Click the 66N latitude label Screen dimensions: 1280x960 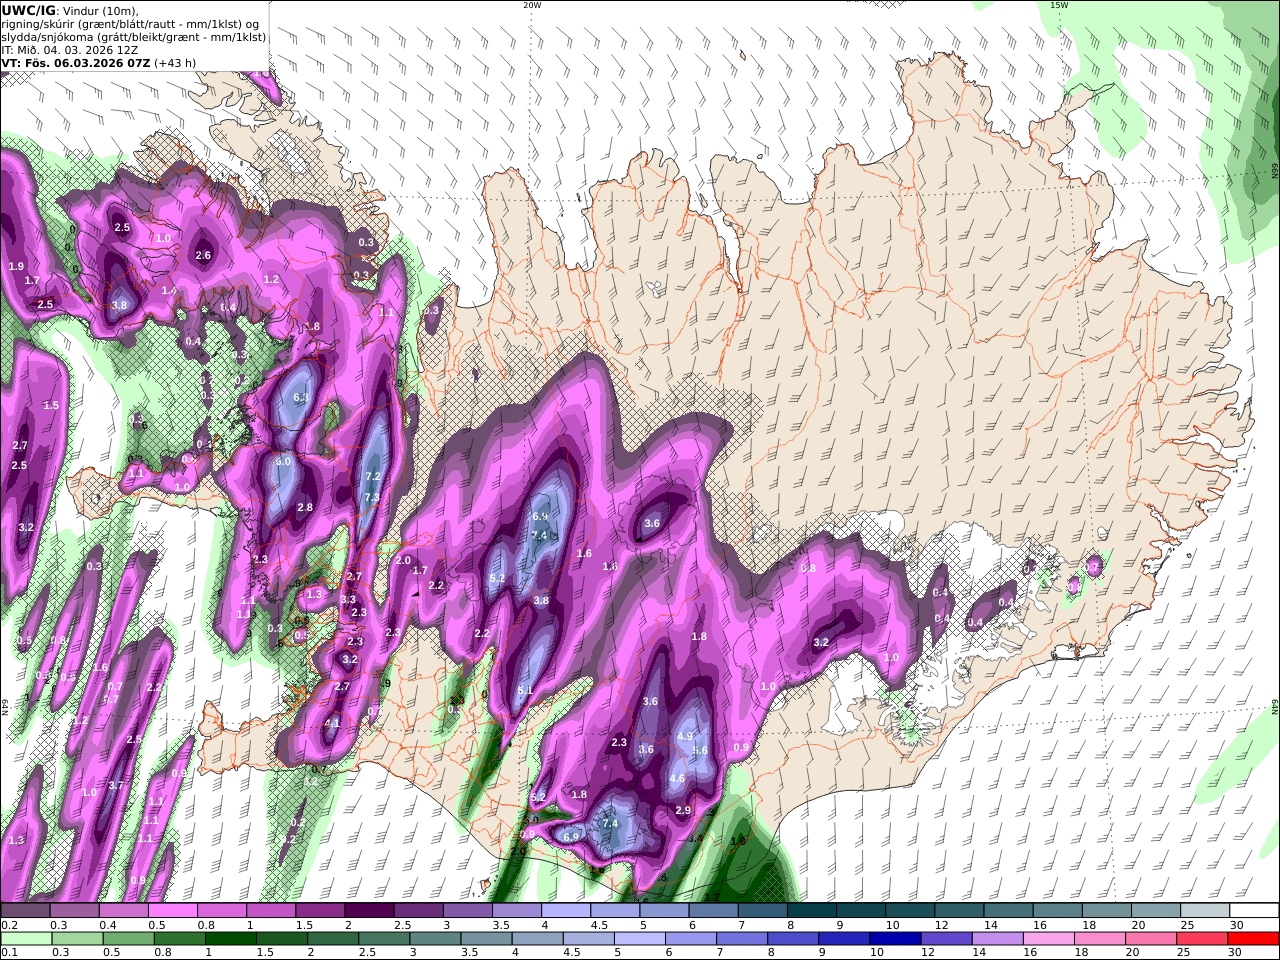tap(1275, 170)
